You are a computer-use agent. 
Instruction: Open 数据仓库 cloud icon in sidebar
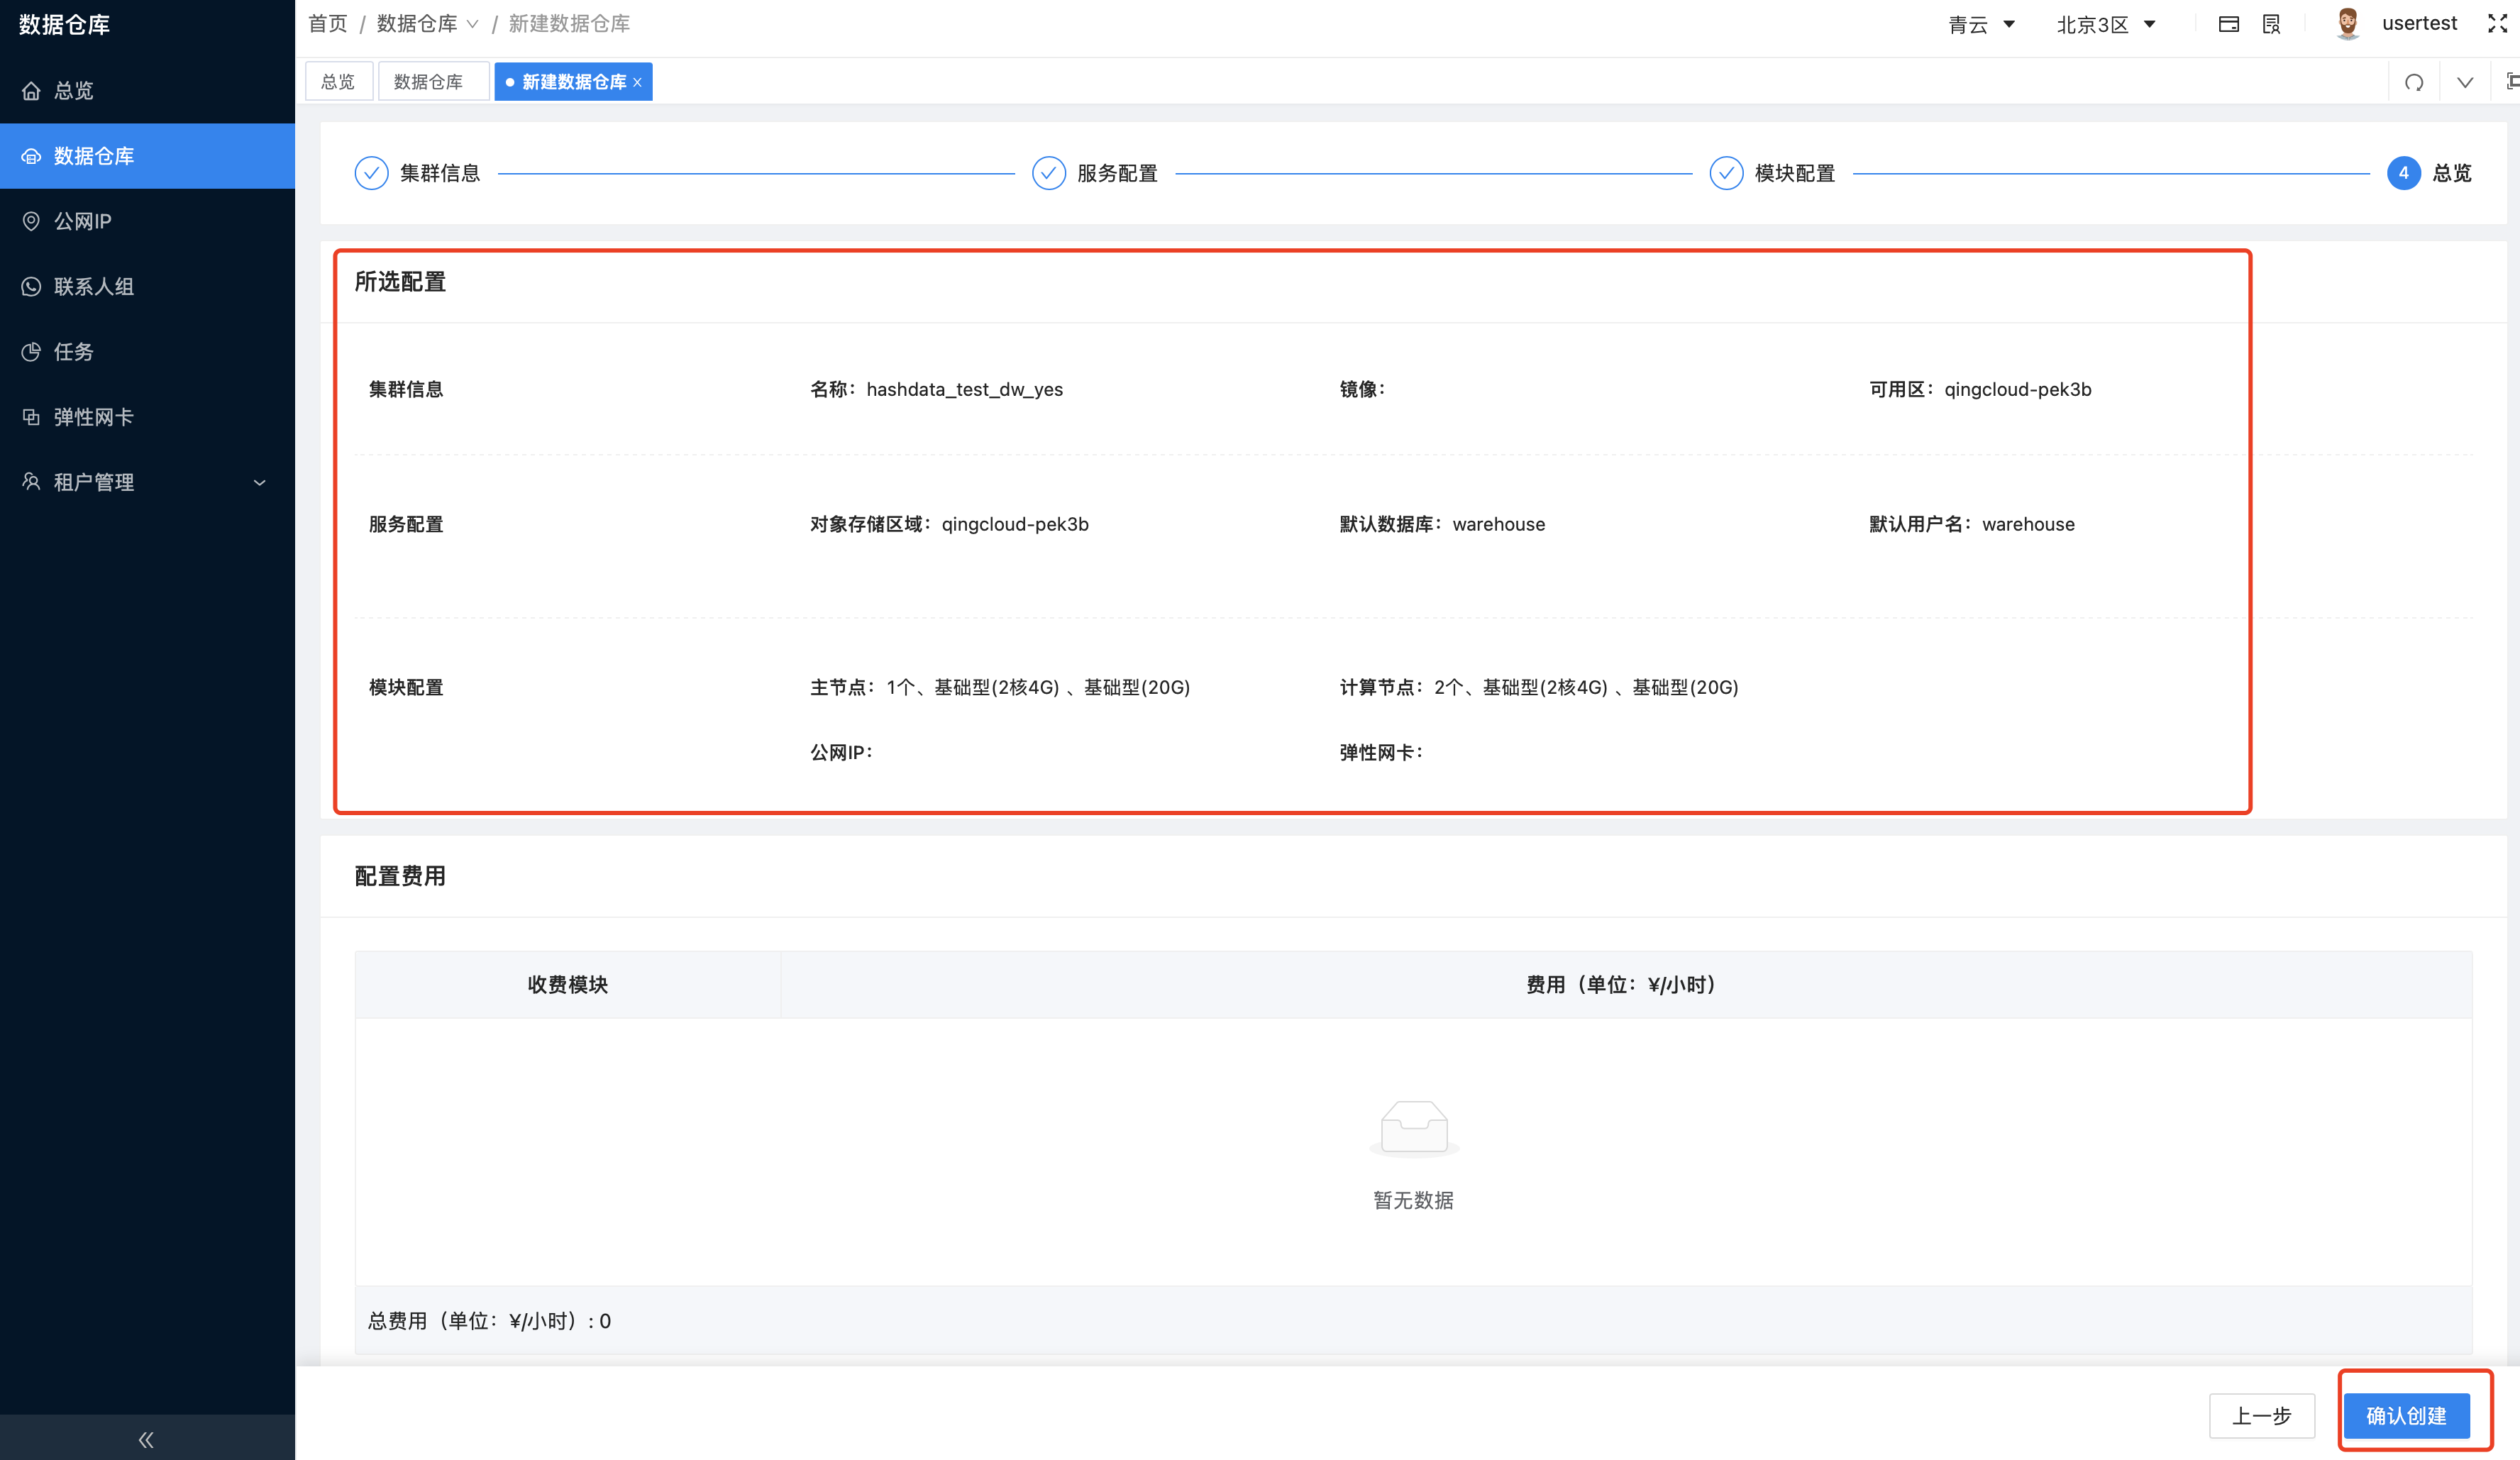[x=31, y=155]
